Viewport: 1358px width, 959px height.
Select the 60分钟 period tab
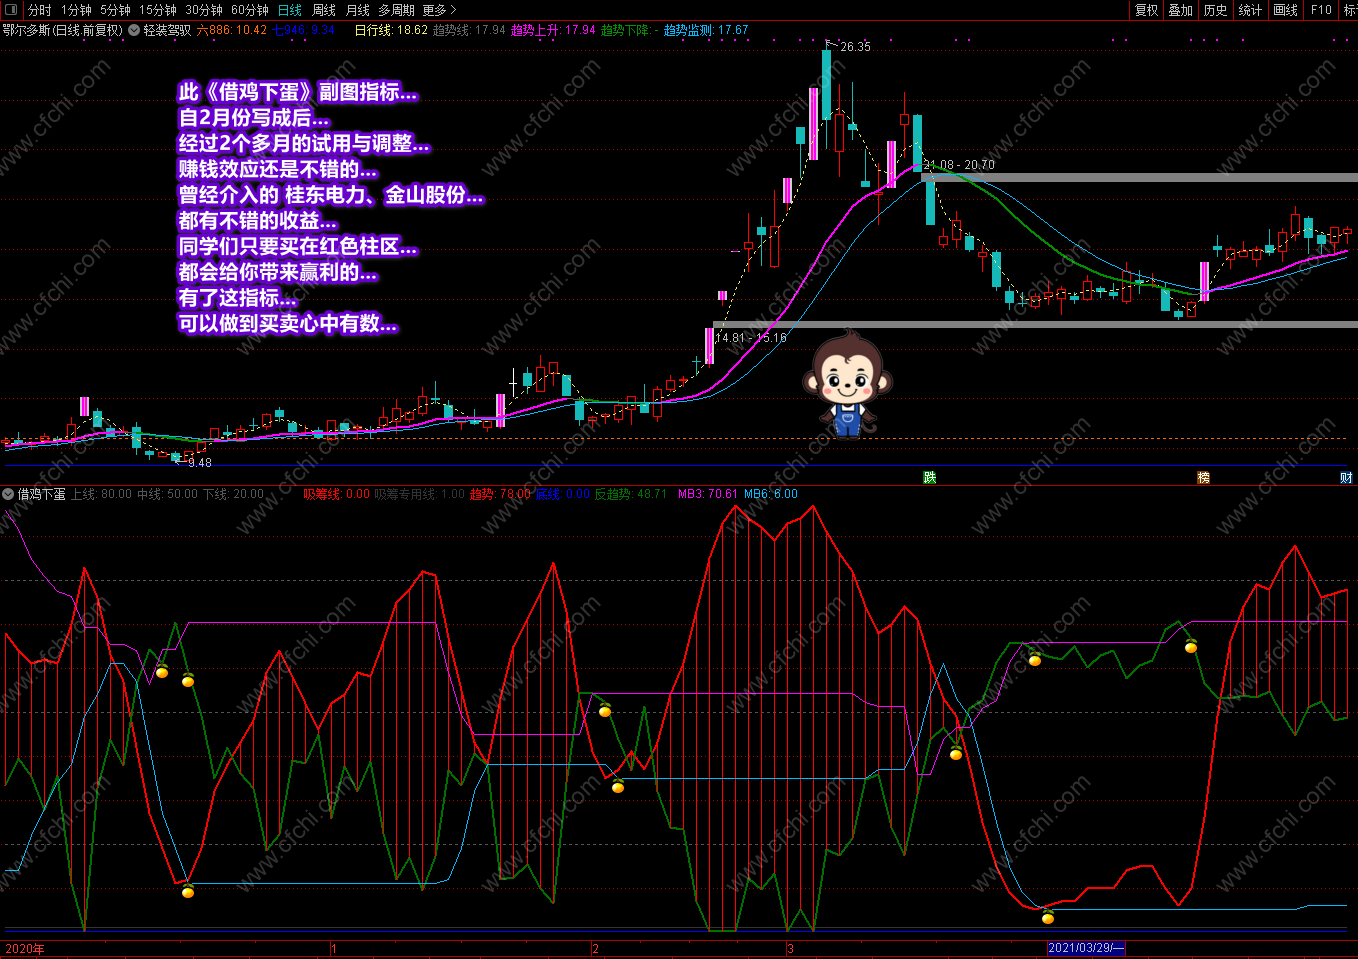[250, 10]
